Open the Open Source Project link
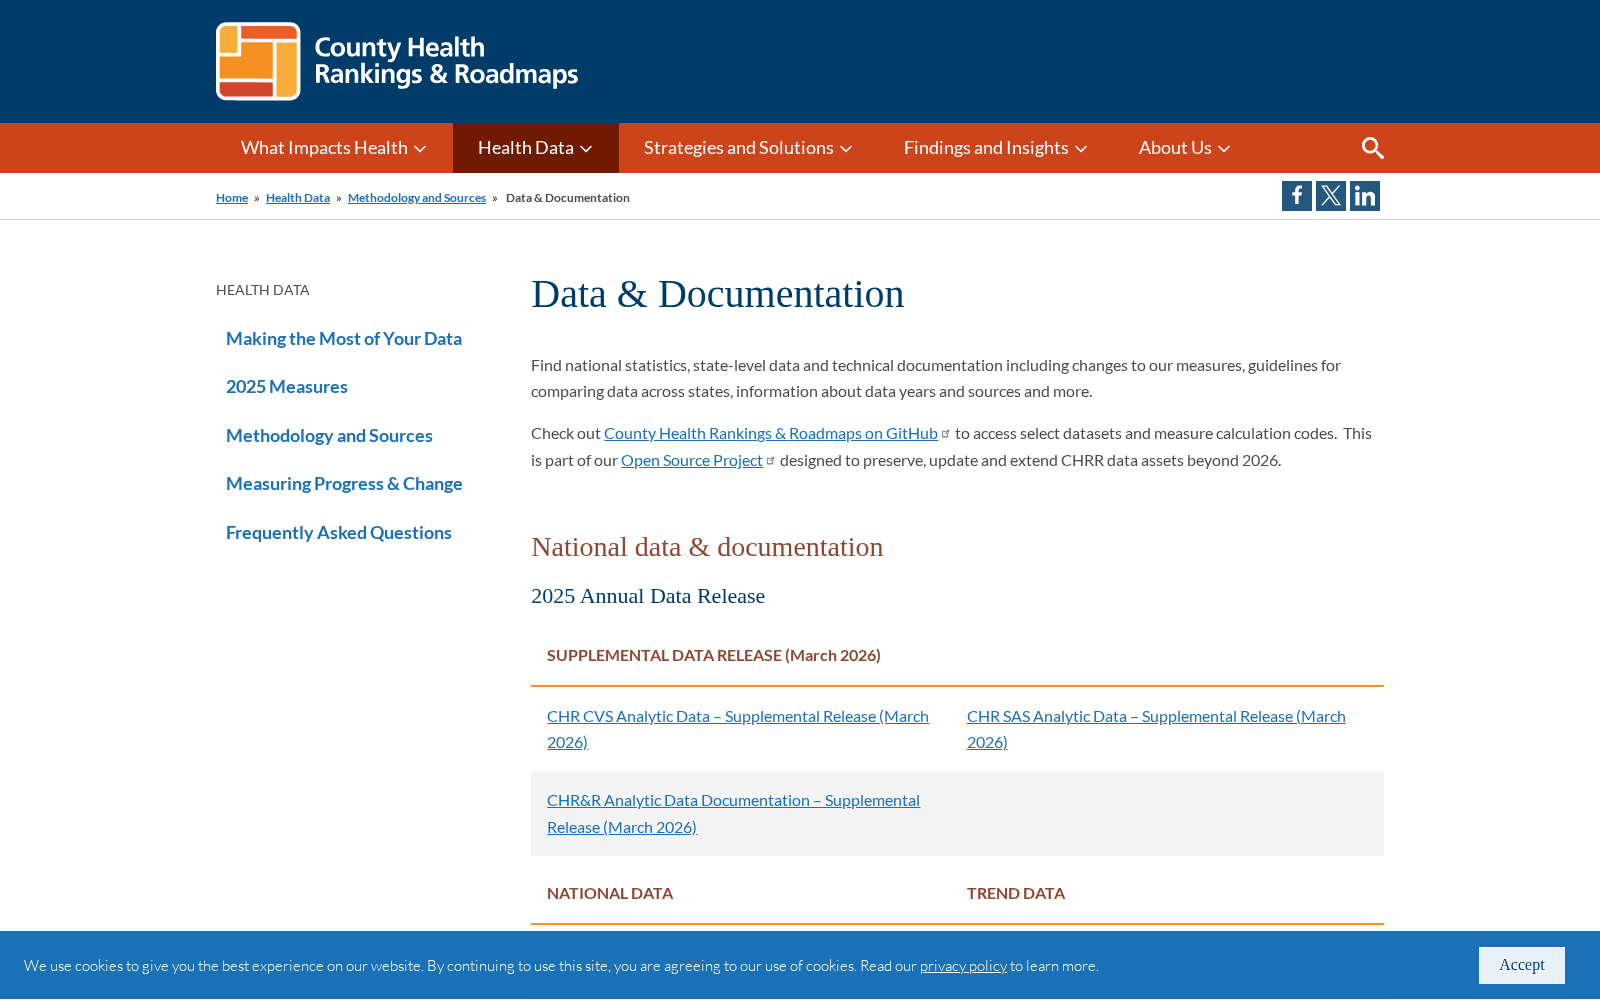Image resolution: width=1600 pixels, height=1000 pixels. click(692, 460)
